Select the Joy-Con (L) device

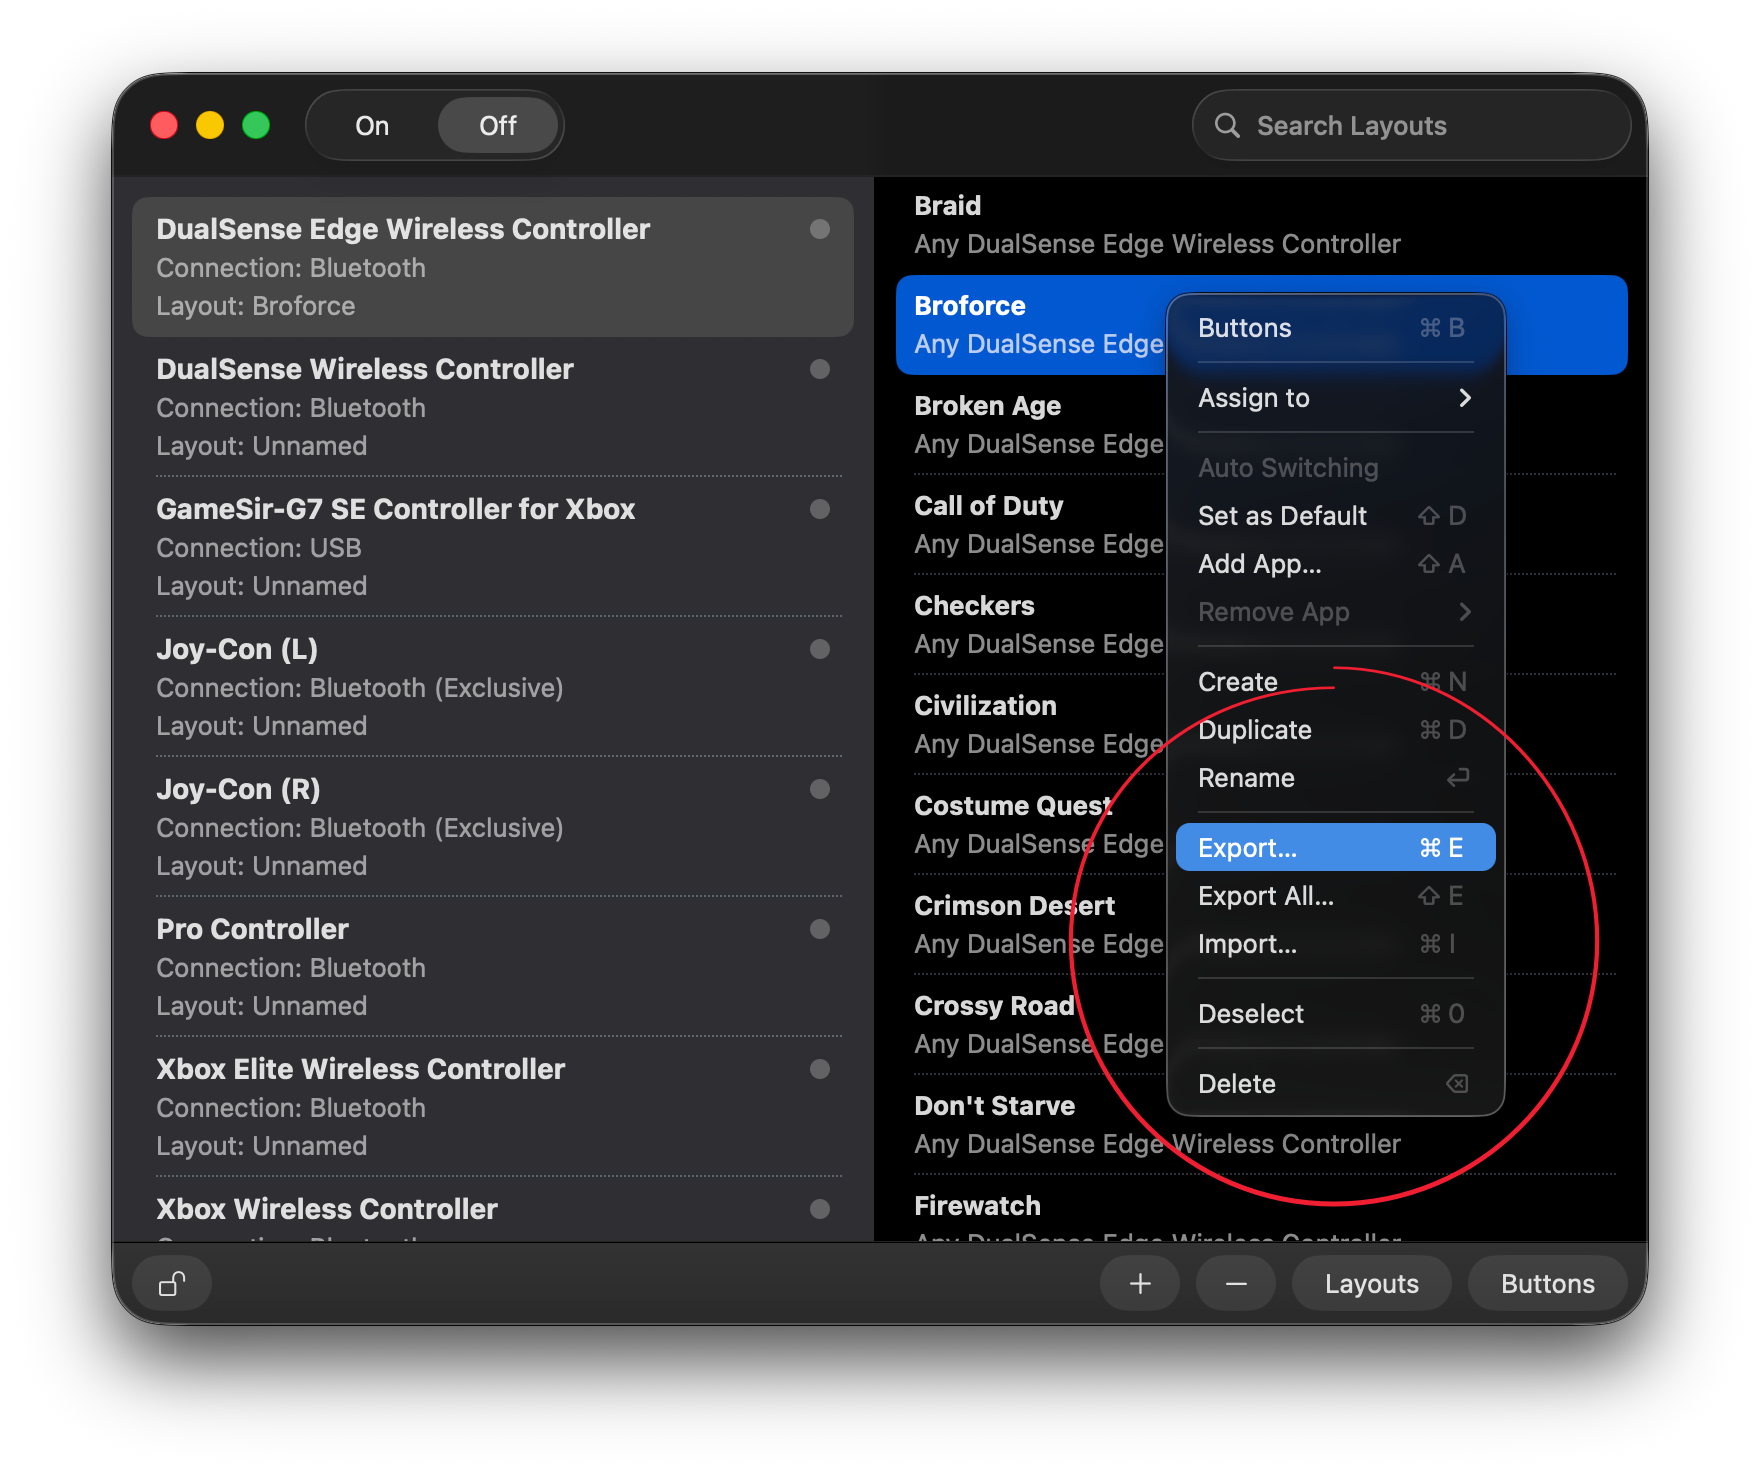pos(492,687)
